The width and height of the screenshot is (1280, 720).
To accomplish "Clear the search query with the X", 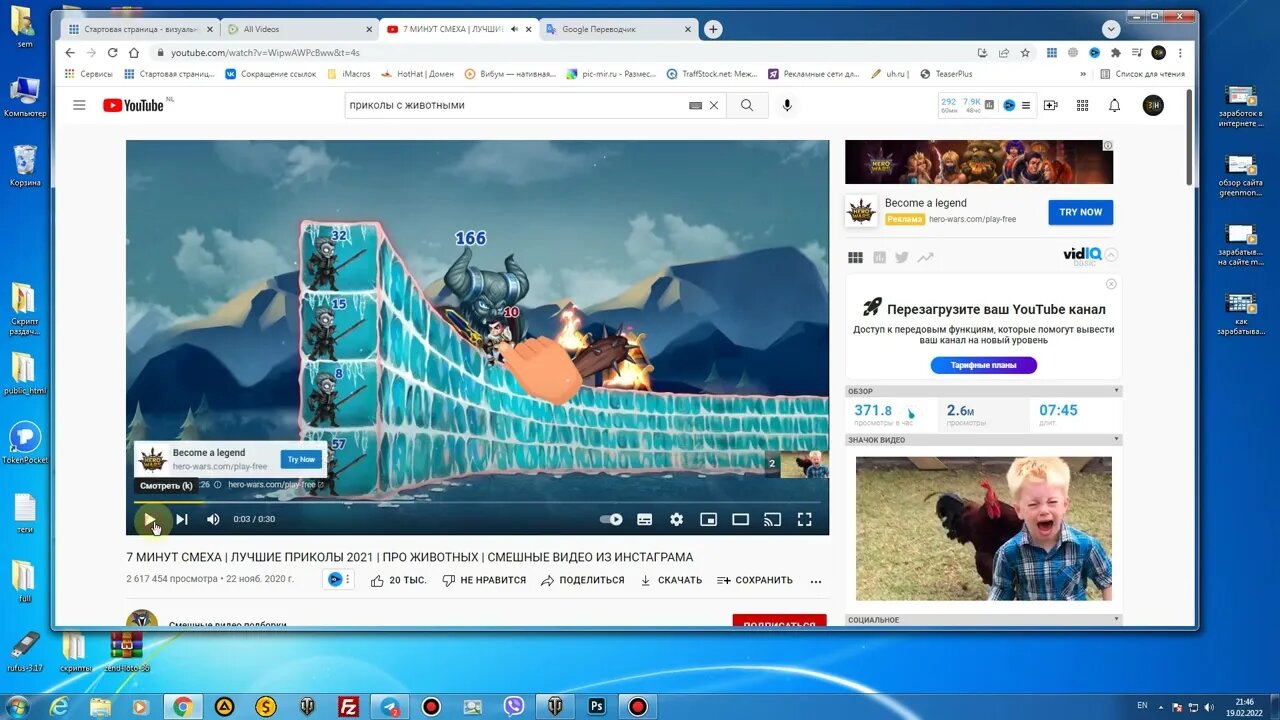I will tap(714, 105).
